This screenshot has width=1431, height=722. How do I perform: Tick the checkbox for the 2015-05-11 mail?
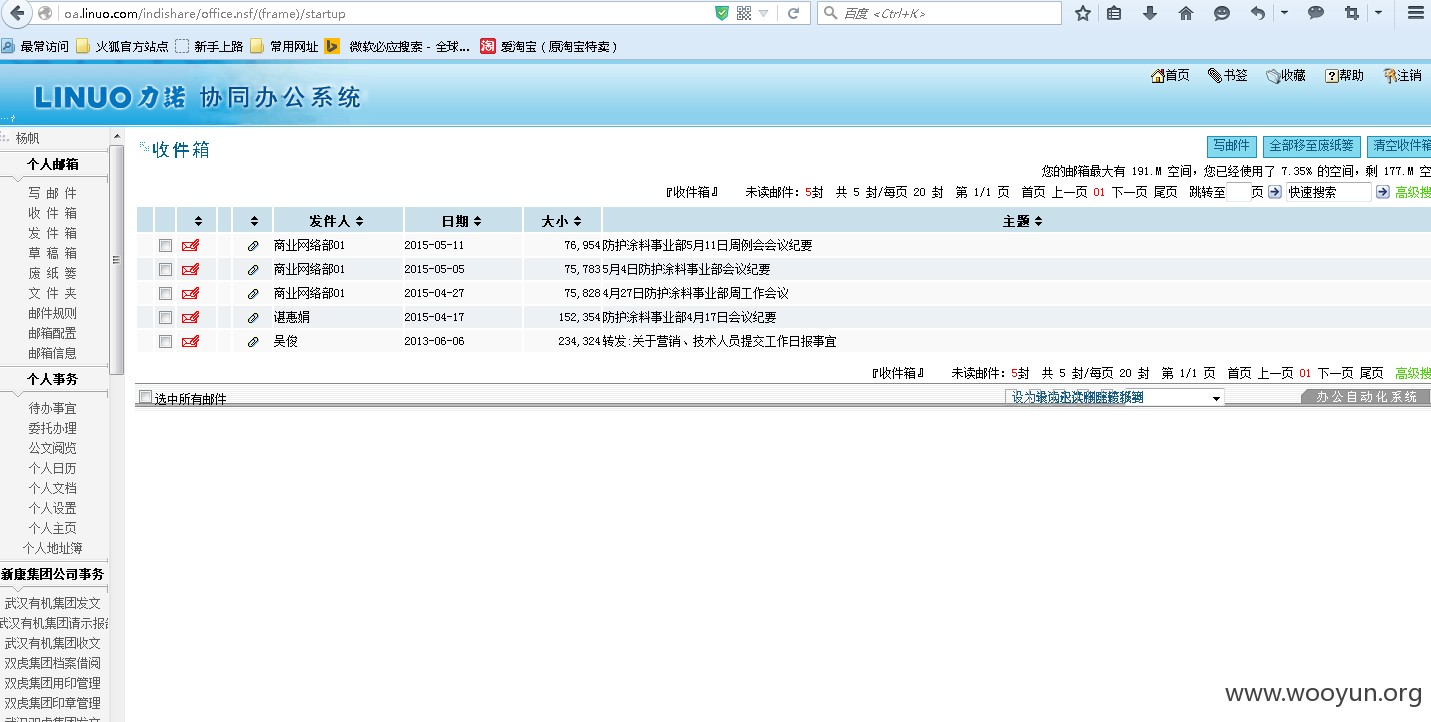pyautogui.click(x=165, y=245)
